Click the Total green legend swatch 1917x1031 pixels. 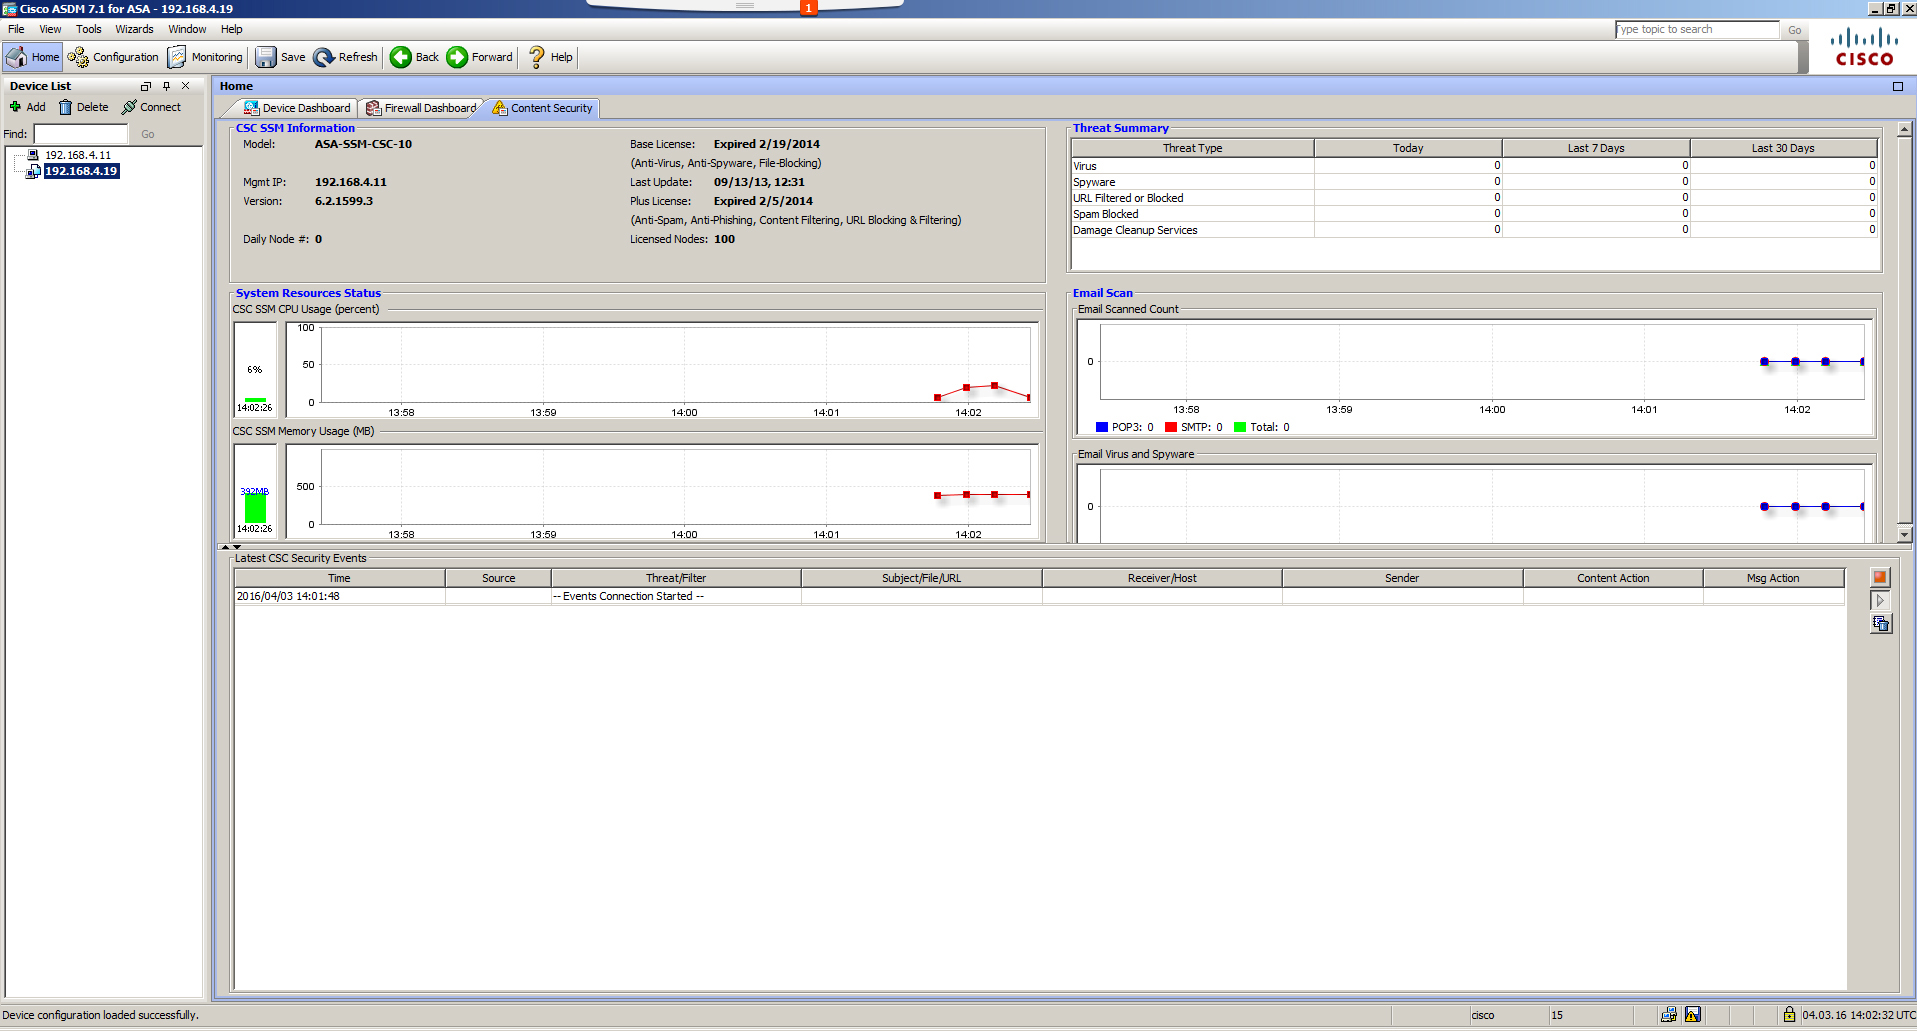[x=1240, y=427]
